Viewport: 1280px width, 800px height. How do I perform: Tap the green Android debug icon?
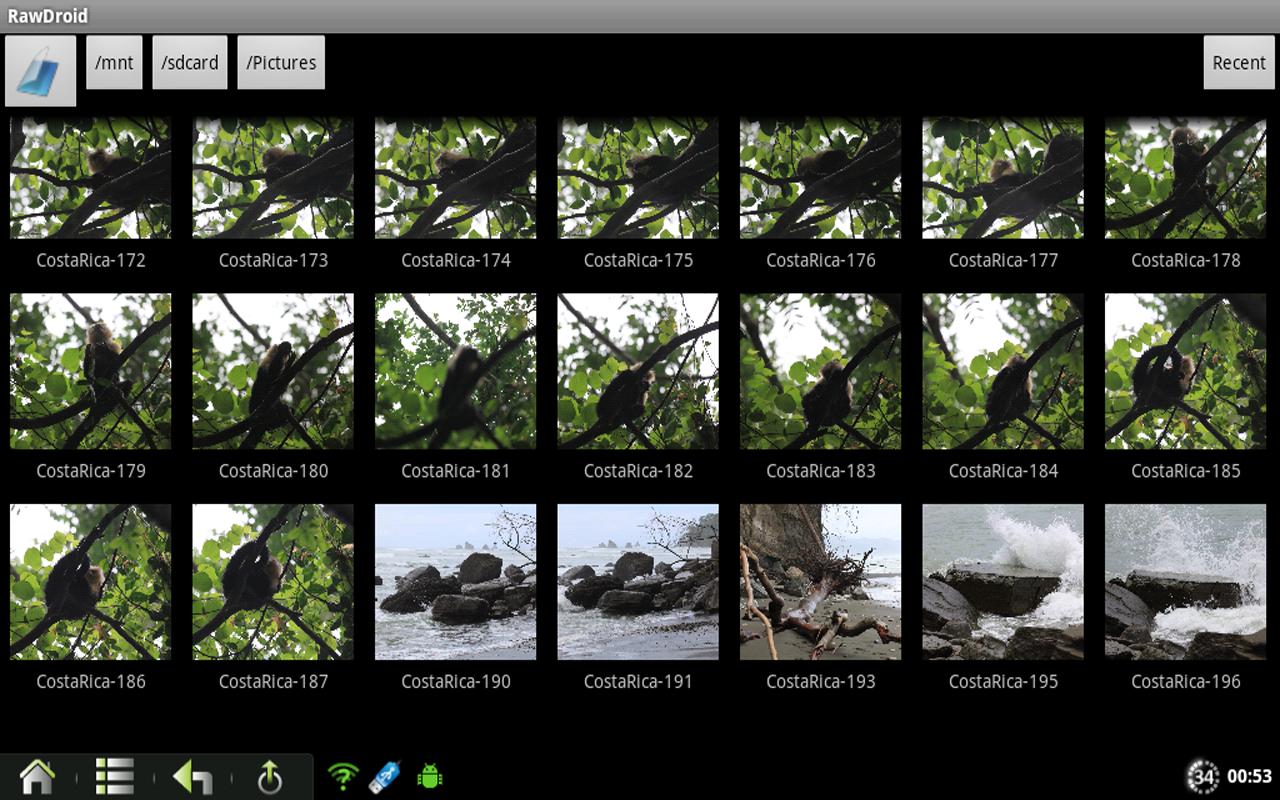(x=429, y=776)
